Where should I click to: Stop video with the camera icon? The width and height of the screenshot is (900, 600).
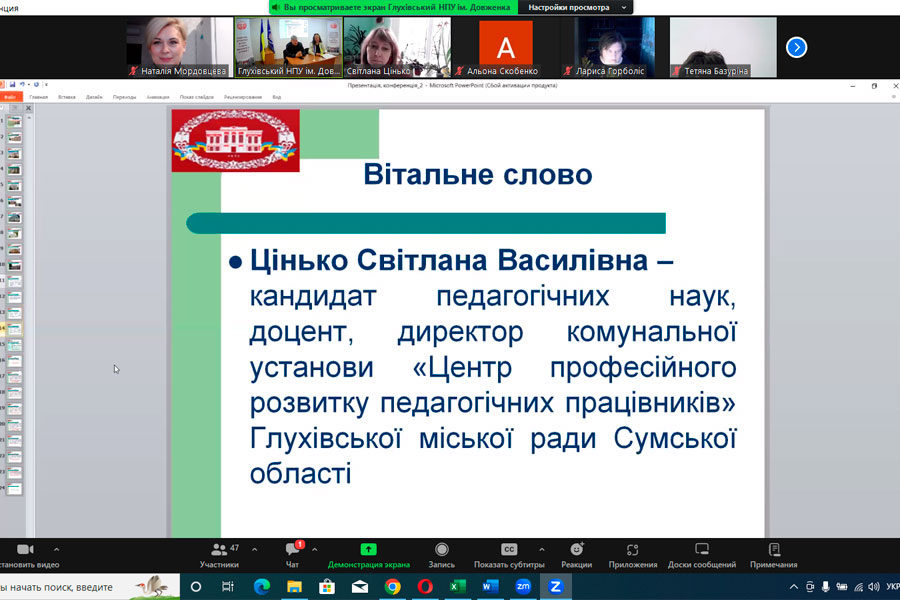pos(25,549)
